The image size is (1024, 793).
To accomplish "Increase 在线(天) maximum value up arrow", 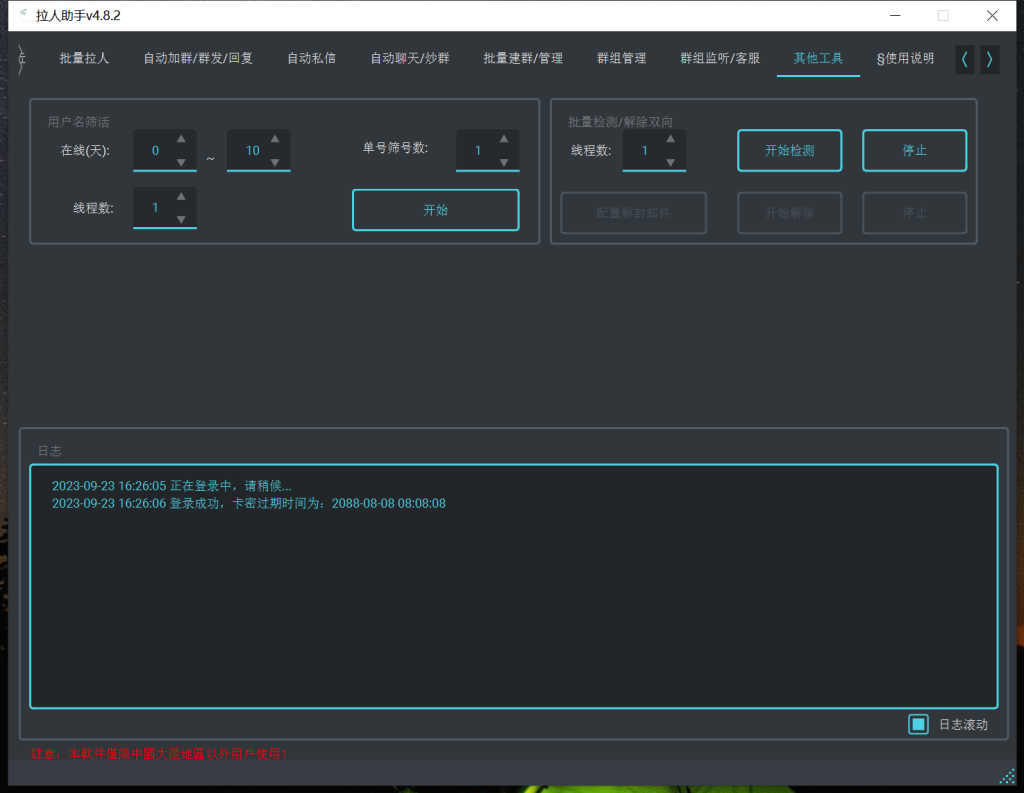I will pos(275,139).
